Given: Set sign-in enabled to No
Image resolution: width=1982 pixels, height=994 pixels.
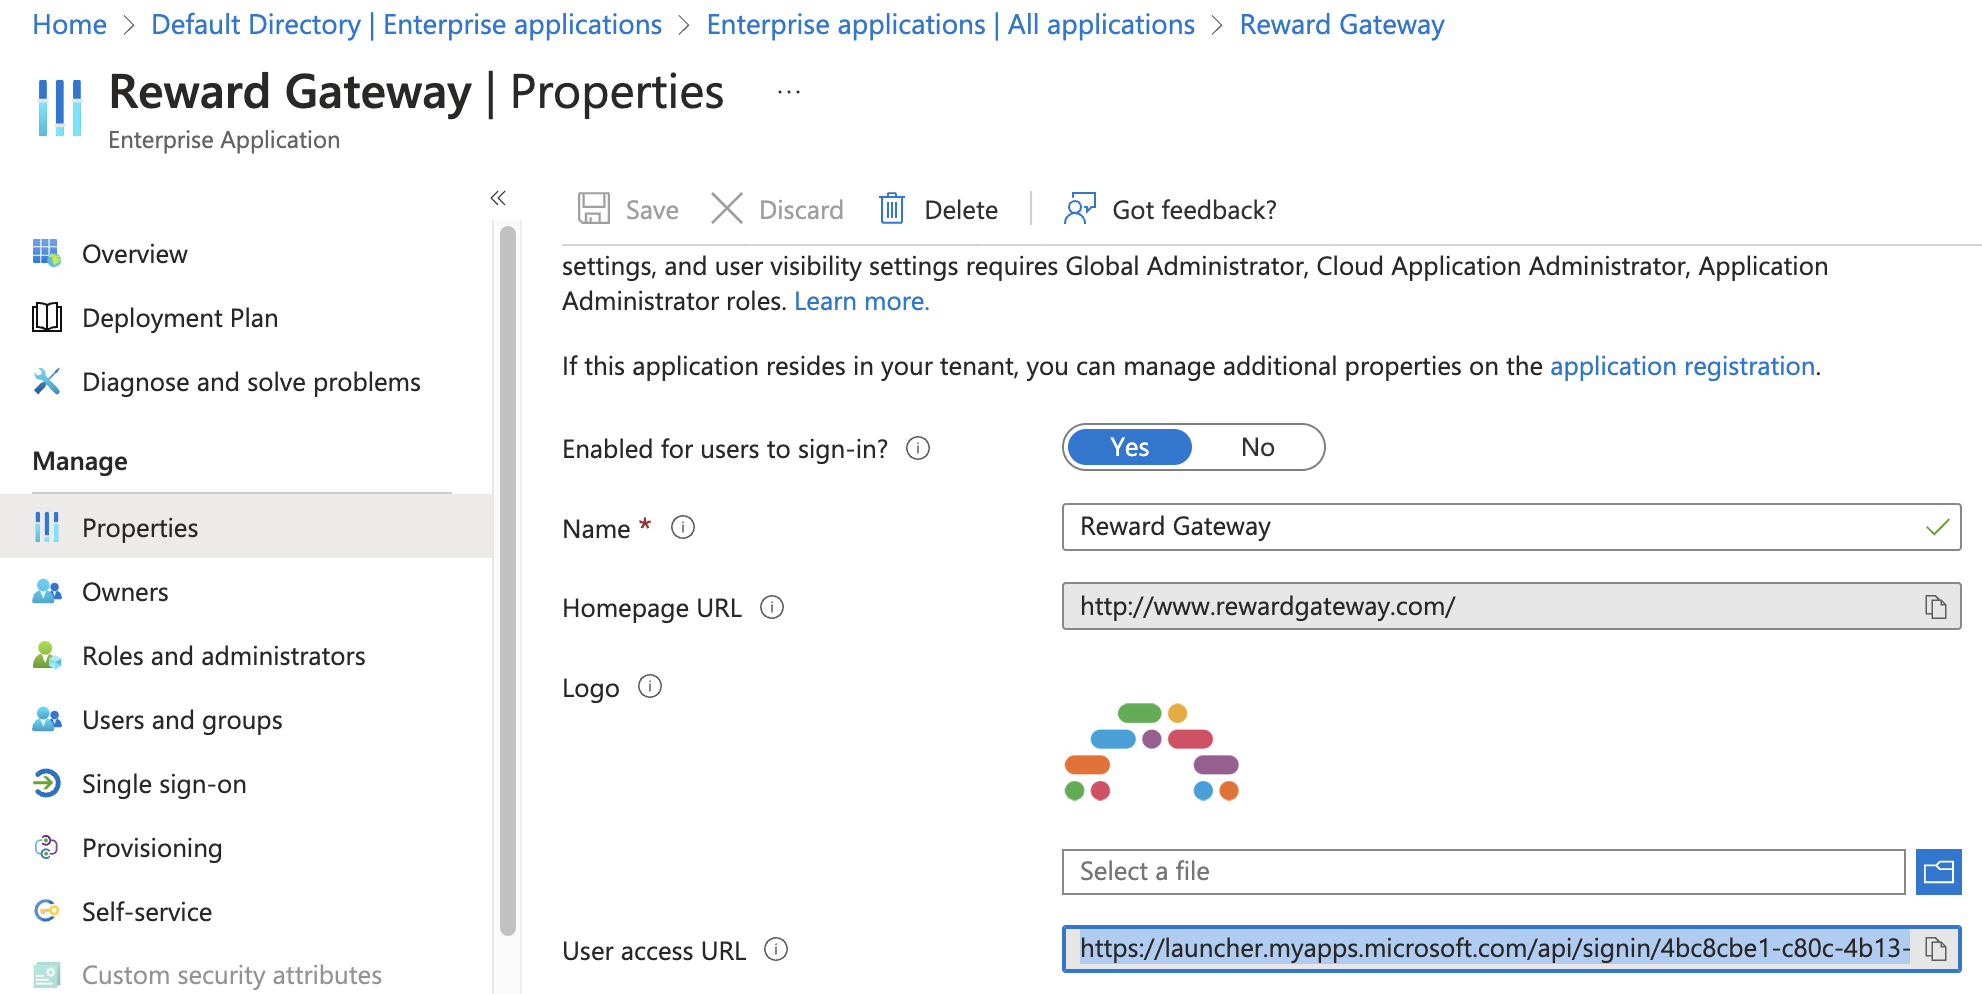Looking at the screenshot, I should coord(1258,447).
